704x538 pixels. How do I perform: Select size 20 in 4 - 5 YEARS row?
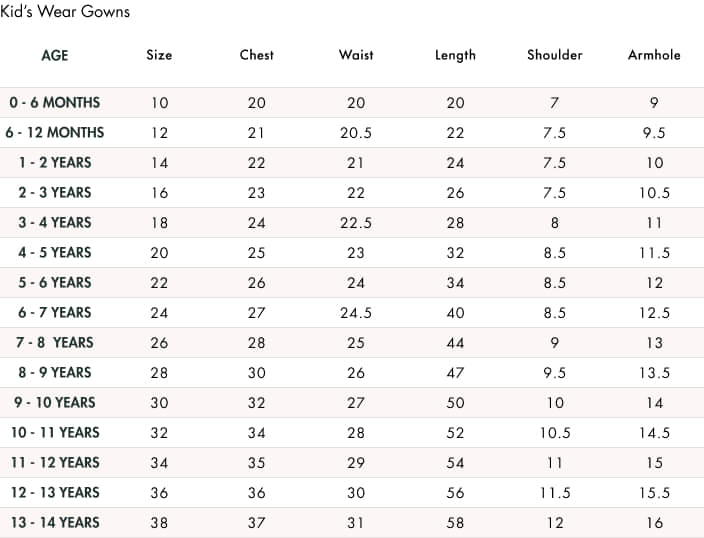coord(159,253)
